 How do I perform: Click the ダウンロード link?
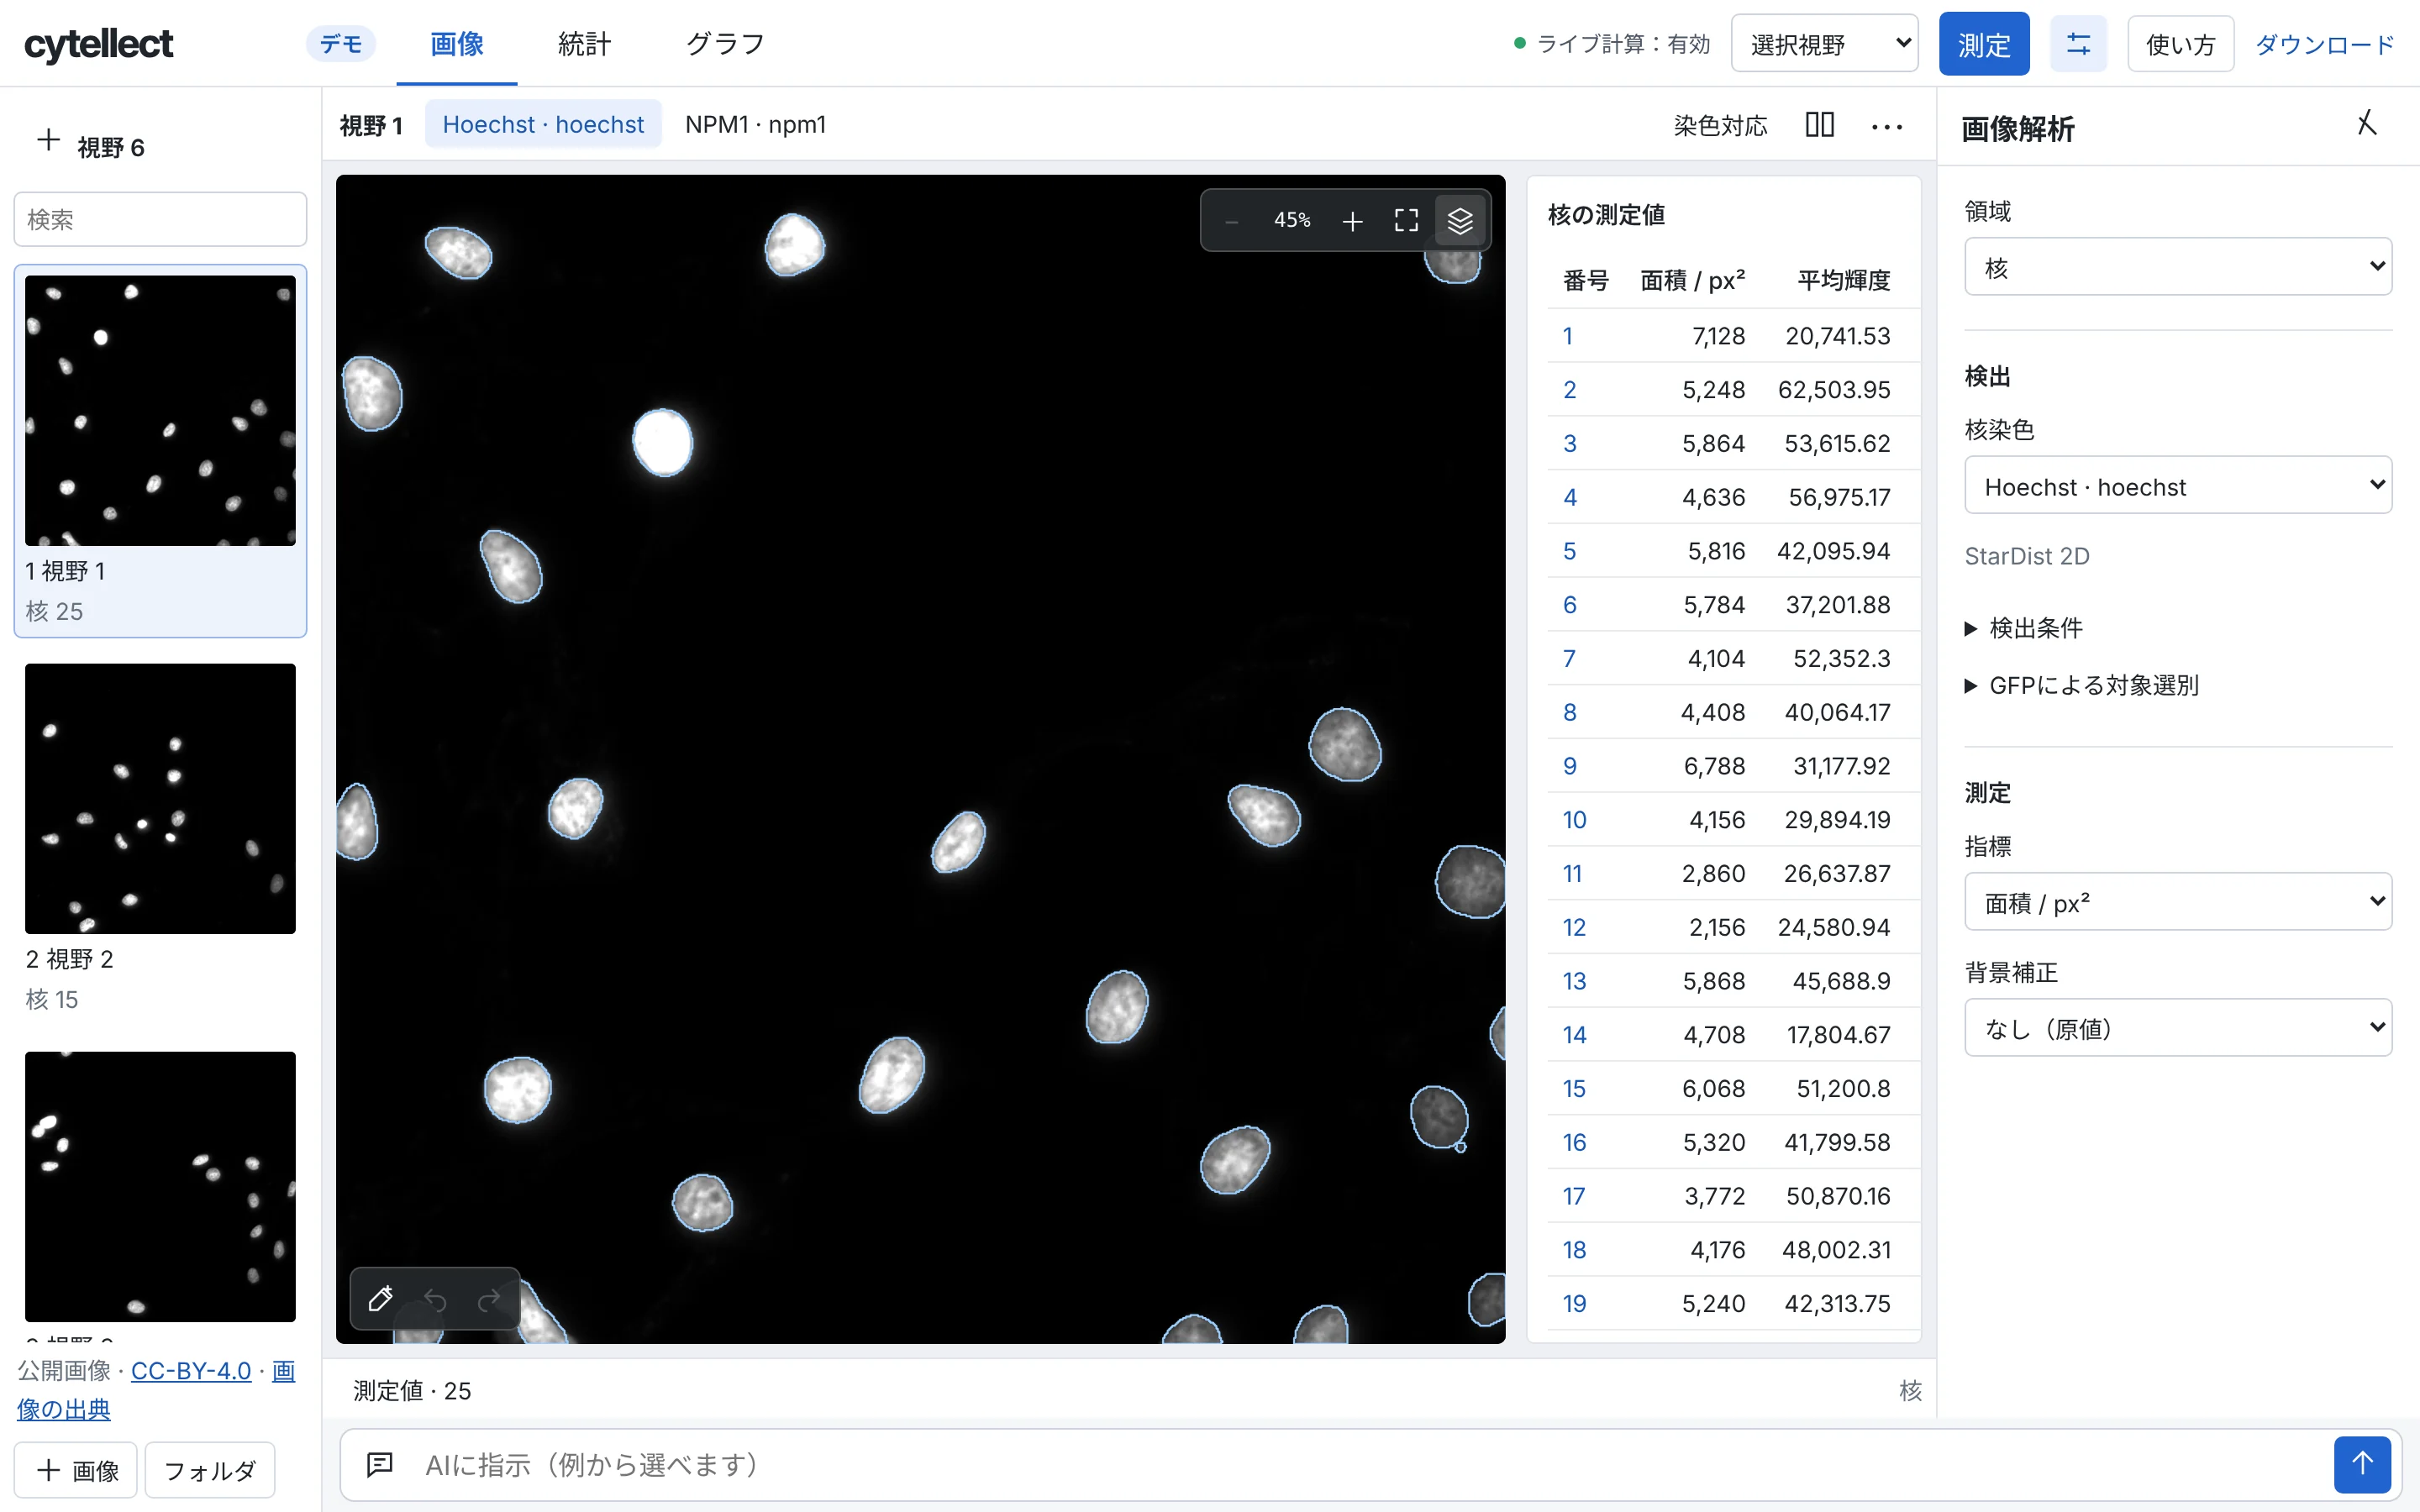point(2324,45)
